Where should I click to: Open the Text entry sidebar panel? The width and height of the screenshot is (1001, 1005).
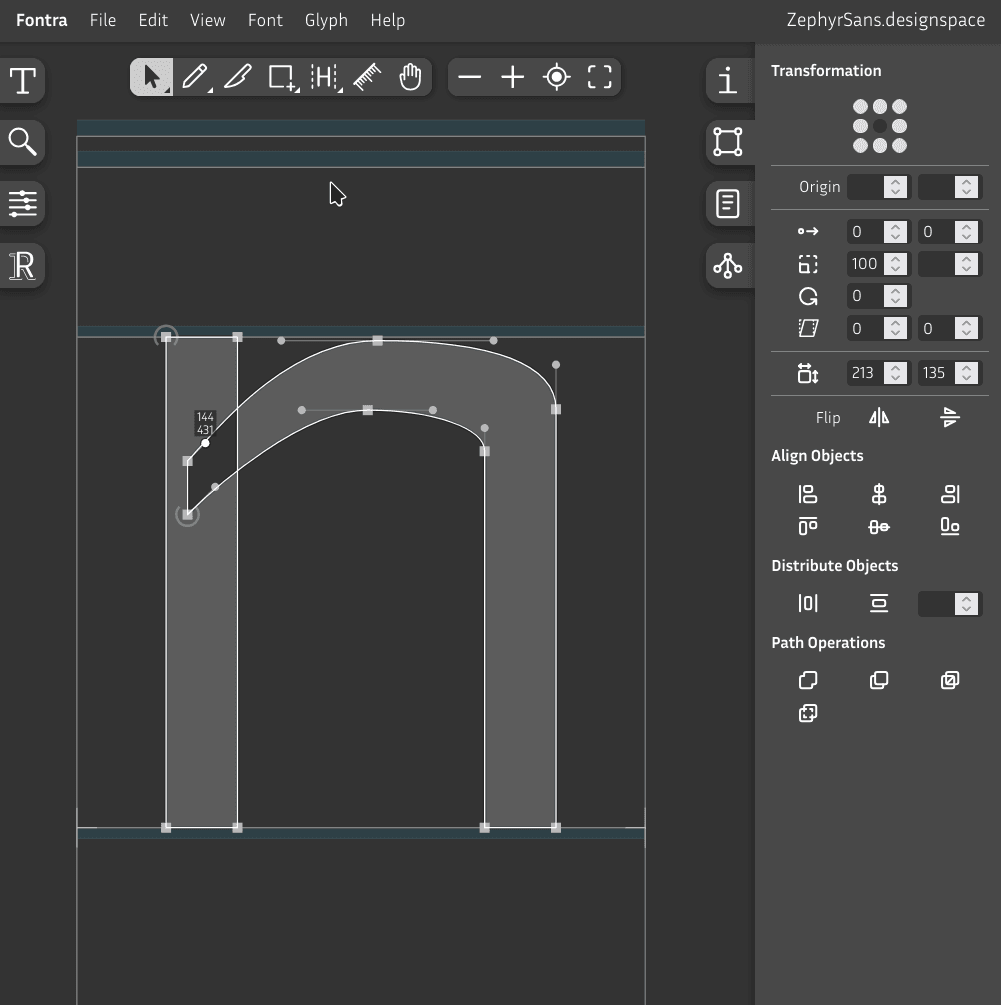[x=23, y=81]
